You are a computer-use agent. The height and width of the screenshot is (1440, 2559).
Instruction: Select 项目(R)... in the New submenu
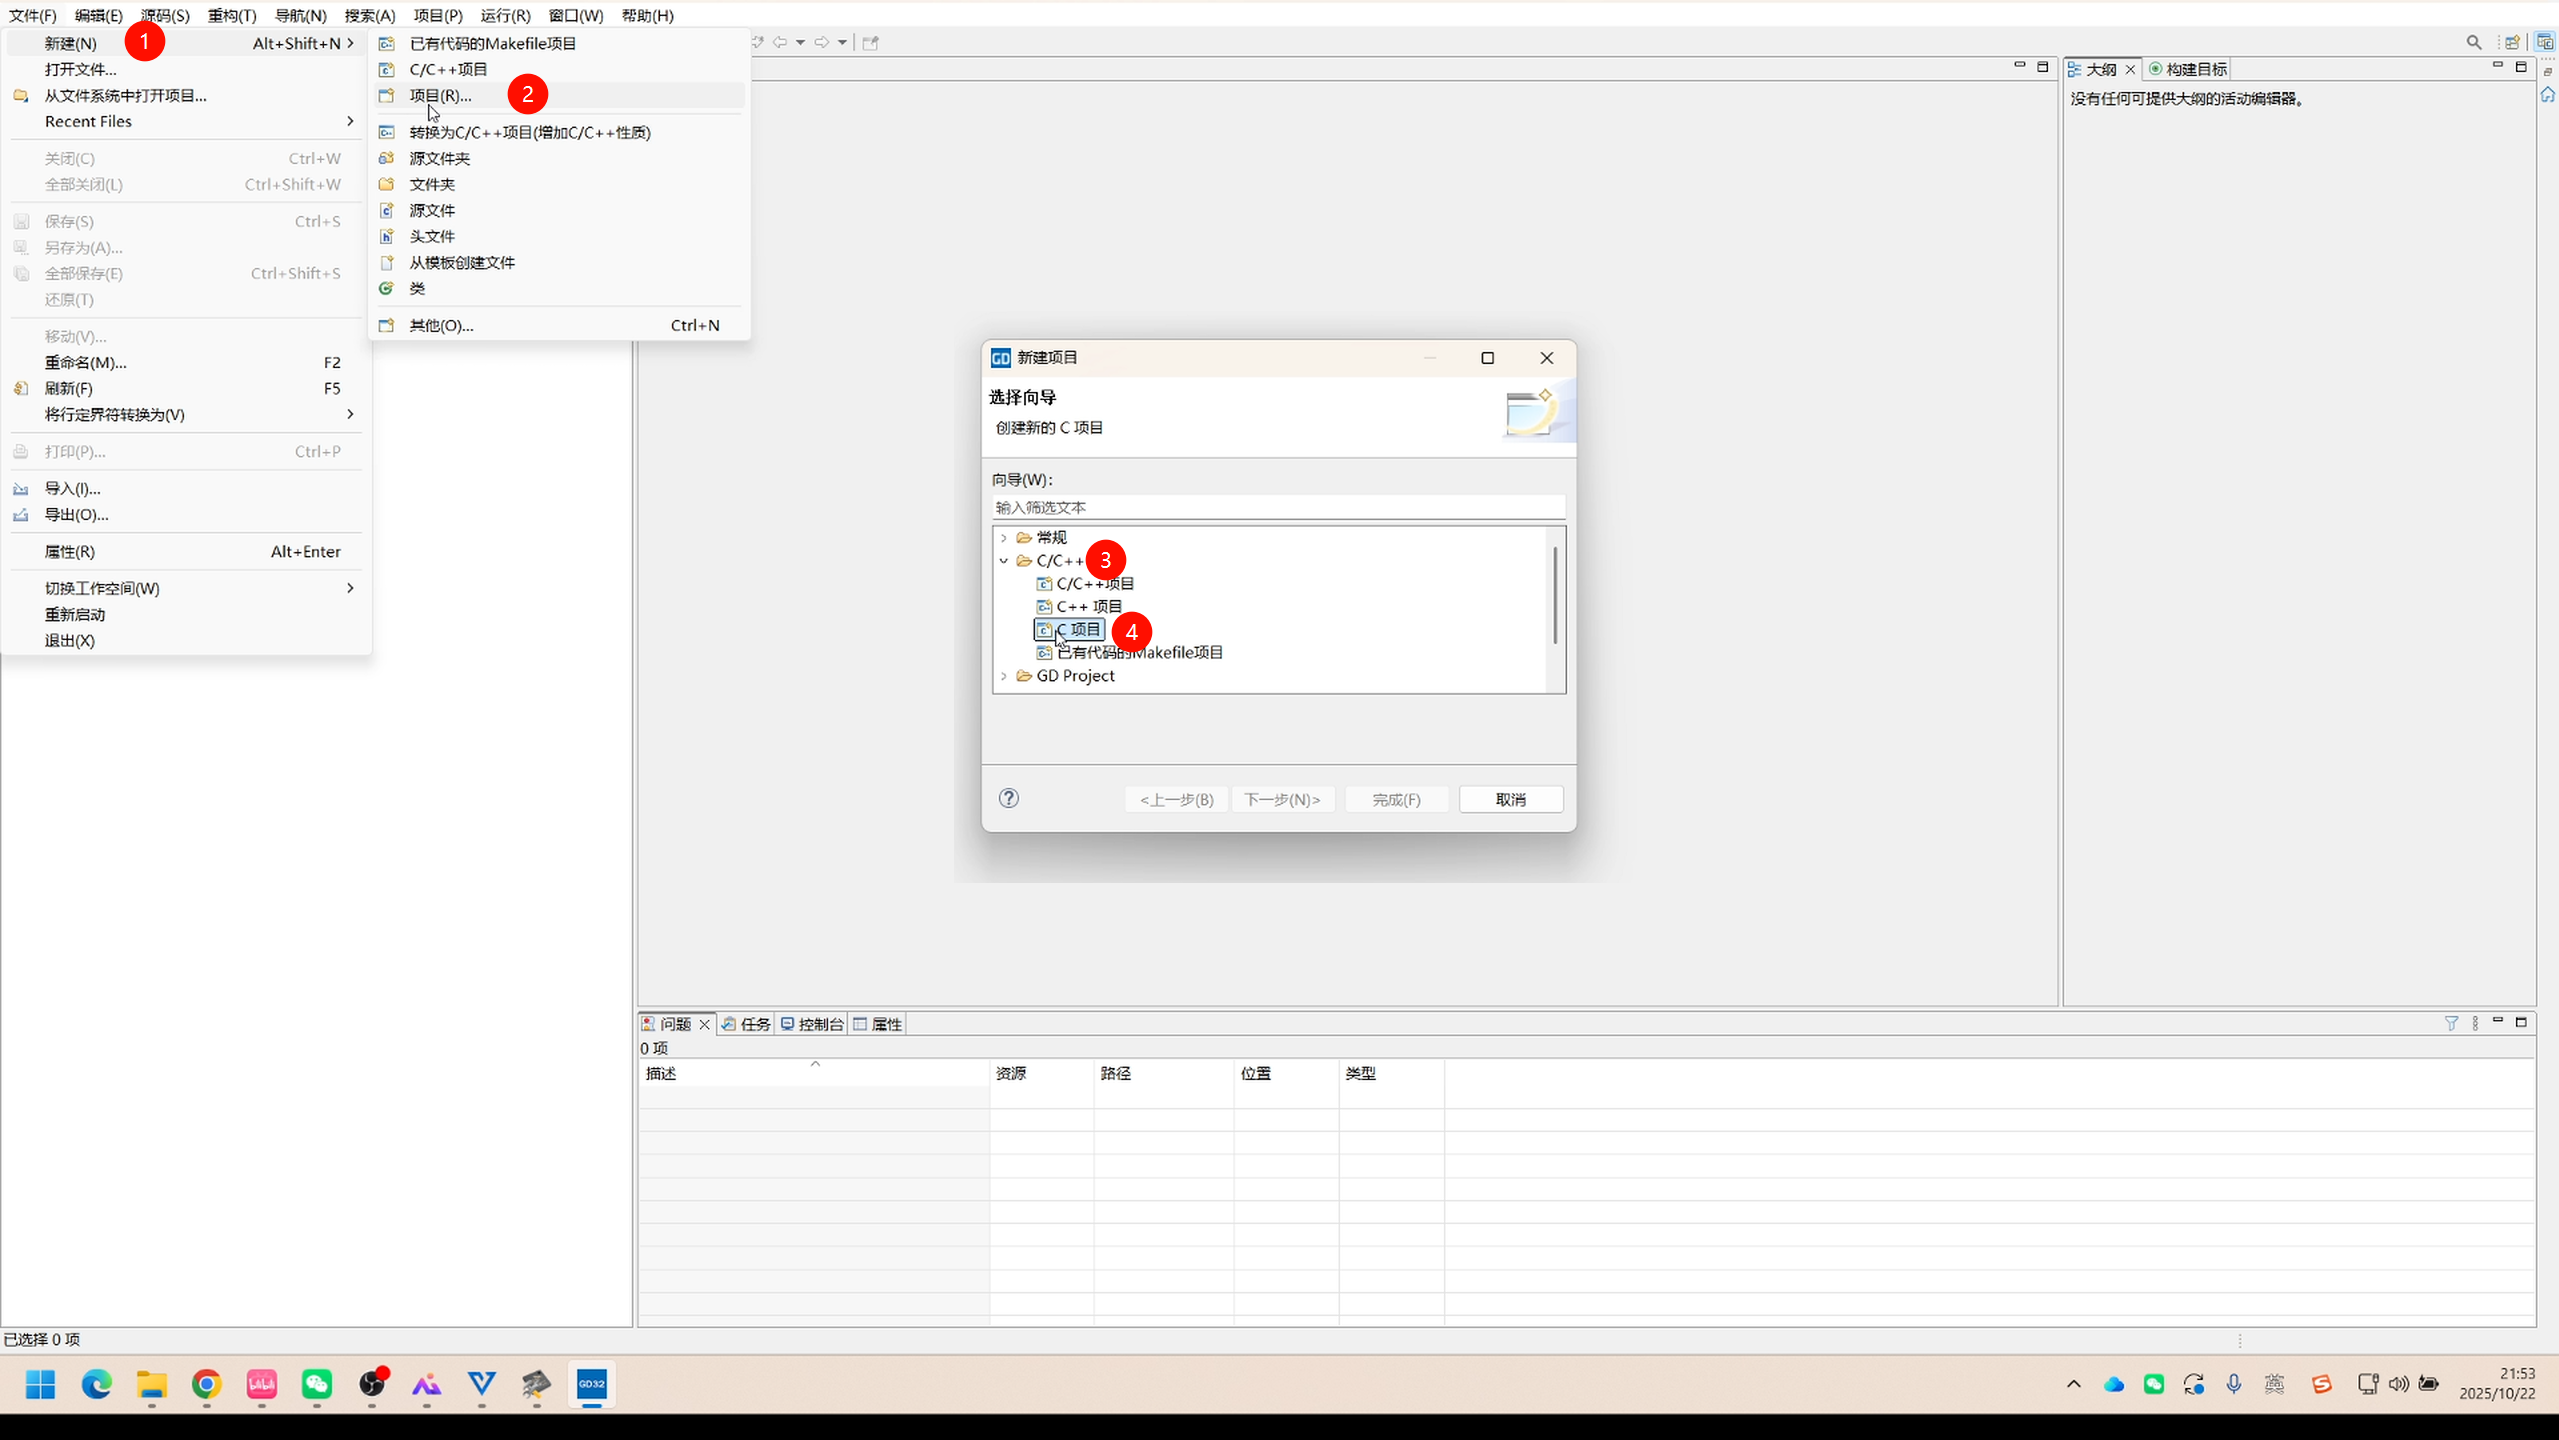click(x=440, y=96)
